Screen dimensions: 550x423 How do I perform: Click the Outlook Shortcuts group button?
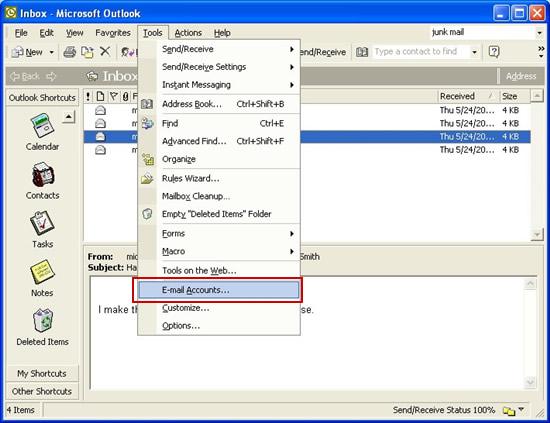tap(42, 98)
